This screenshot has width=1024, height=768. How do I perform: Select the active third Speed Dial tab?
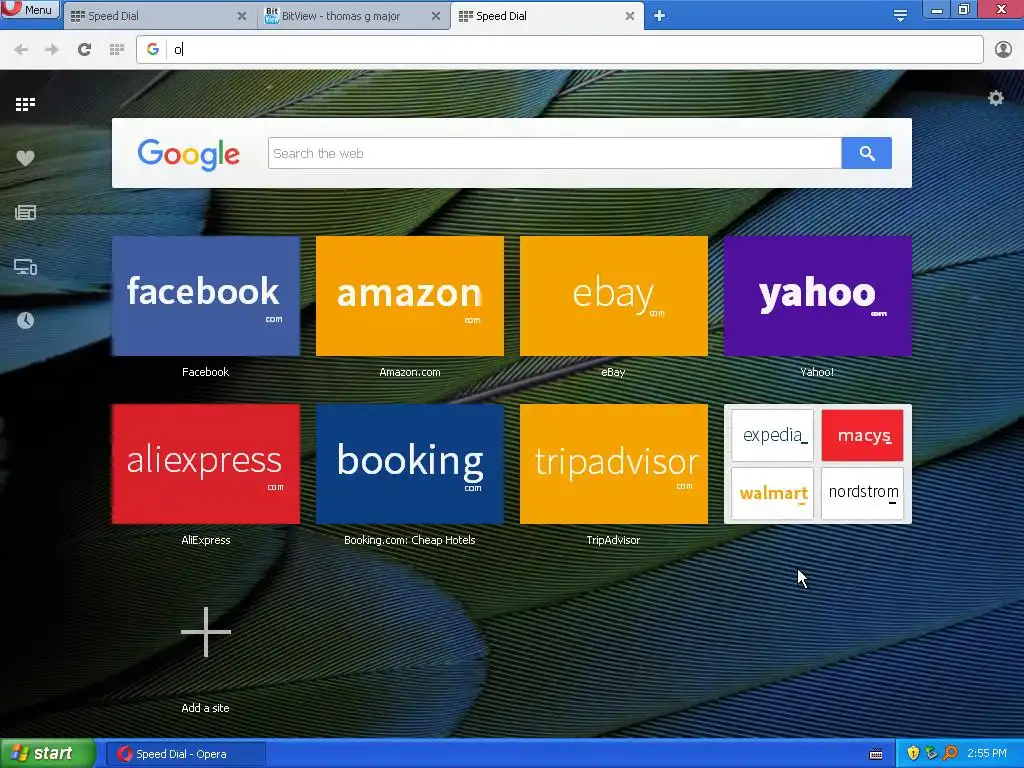547,16
